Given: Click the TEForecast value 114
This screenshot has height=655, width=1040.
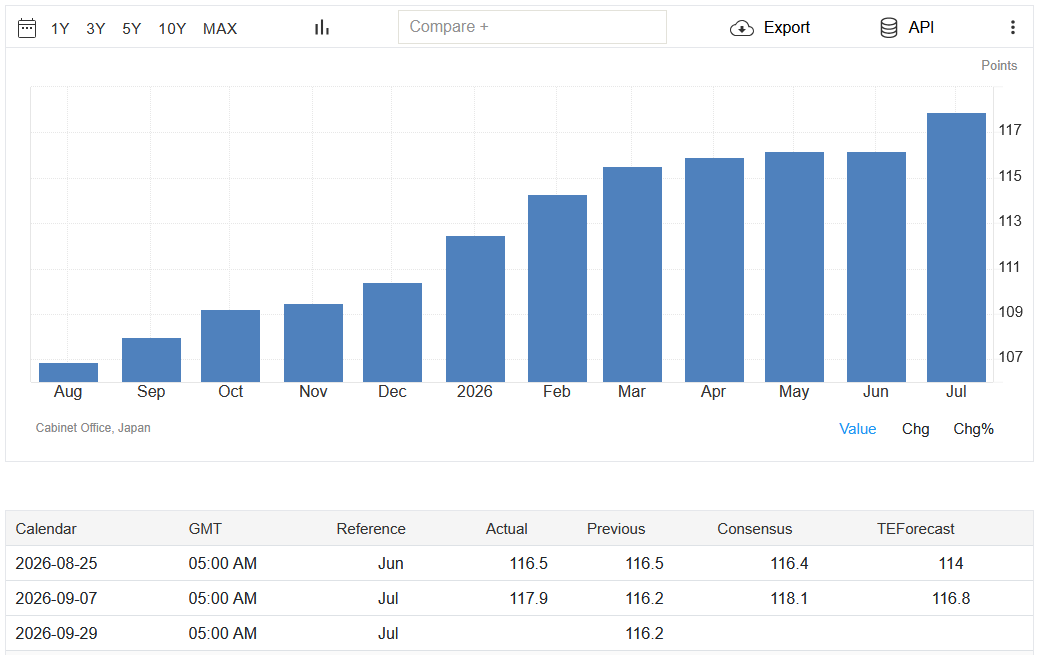Looking at the screenshot, I should [950, 564].
